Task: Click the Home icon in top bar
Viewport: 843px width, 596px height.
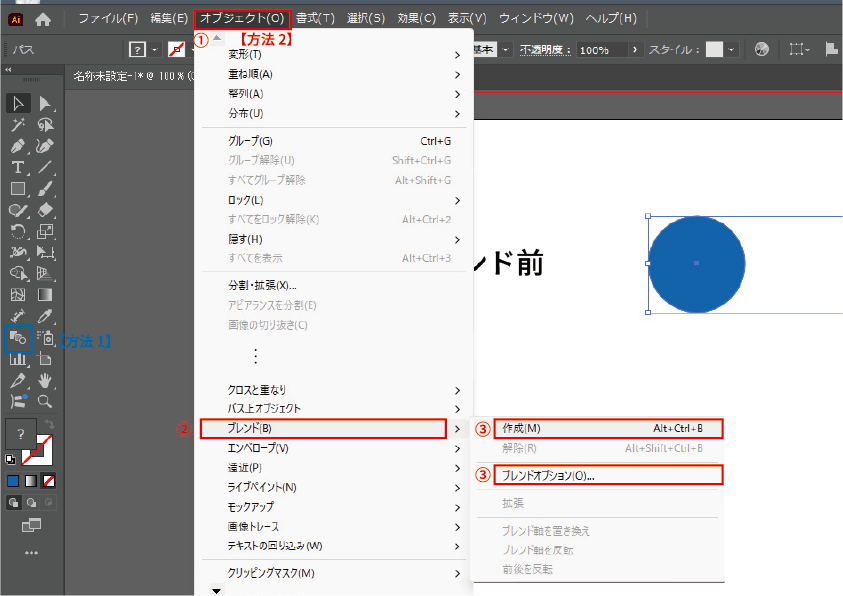Action: [x=43, y=19]
